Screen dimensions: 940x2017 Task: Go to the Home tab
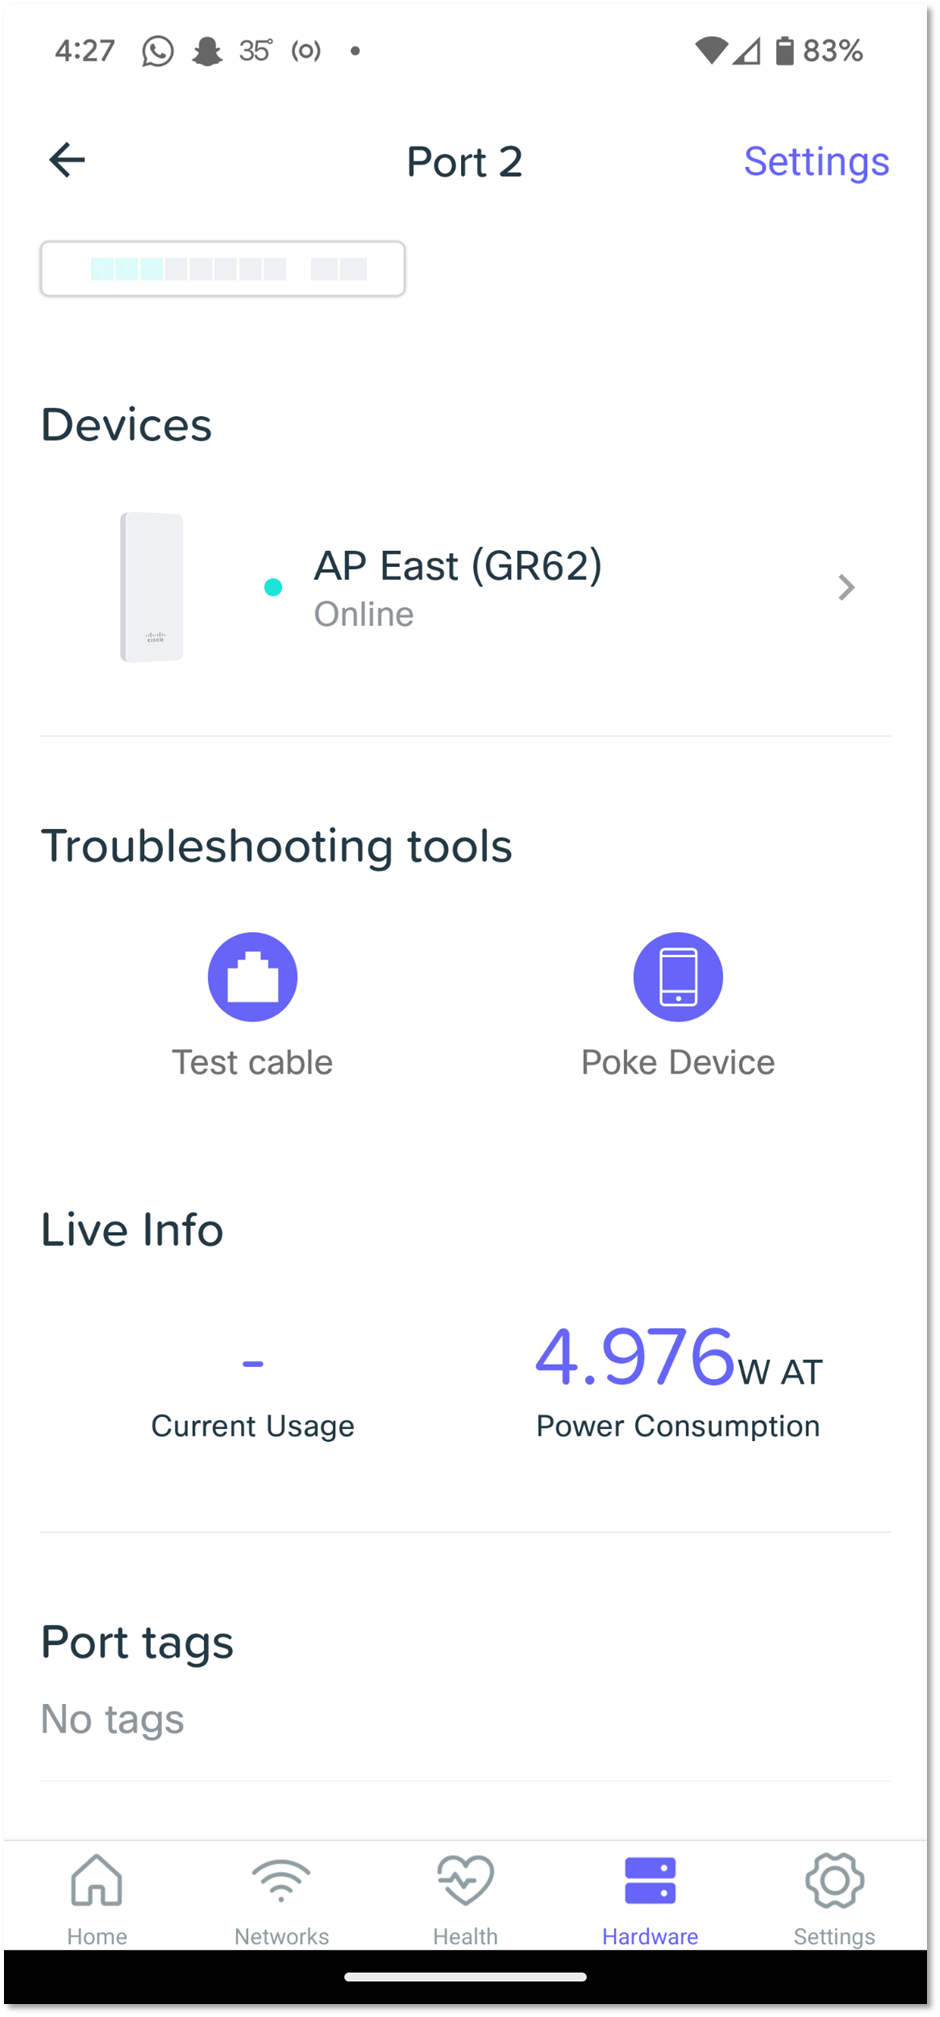pos(97,1897)
